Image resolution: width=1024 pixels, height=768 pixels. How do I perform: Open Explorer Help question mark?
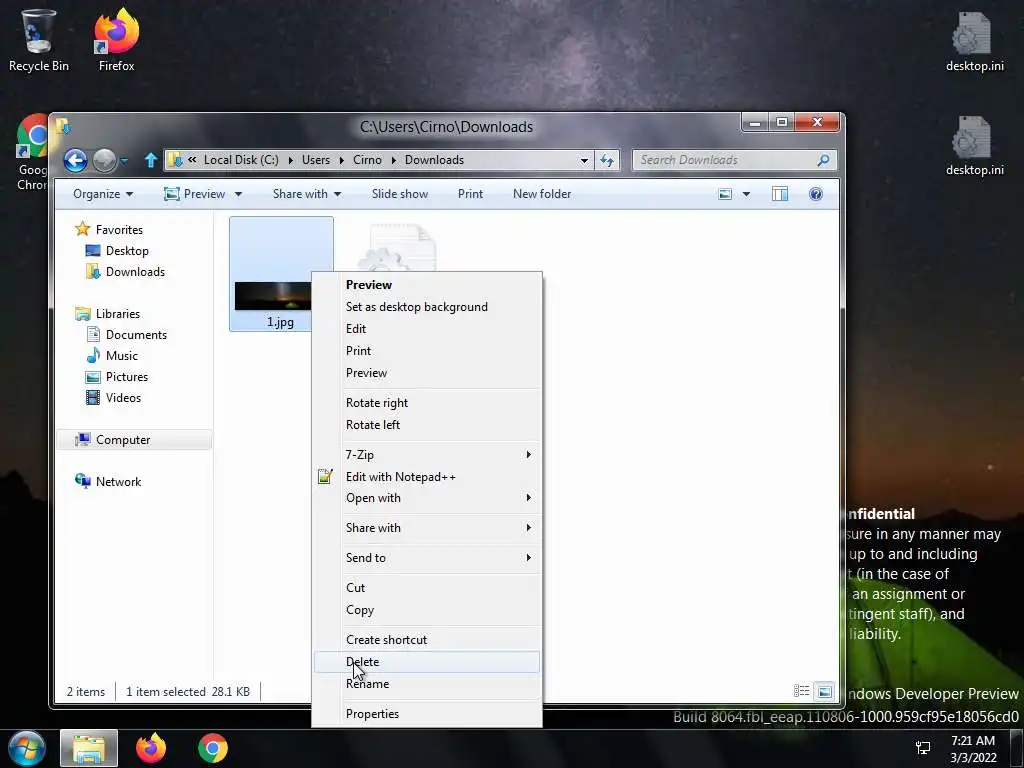(x=816, y=194)
